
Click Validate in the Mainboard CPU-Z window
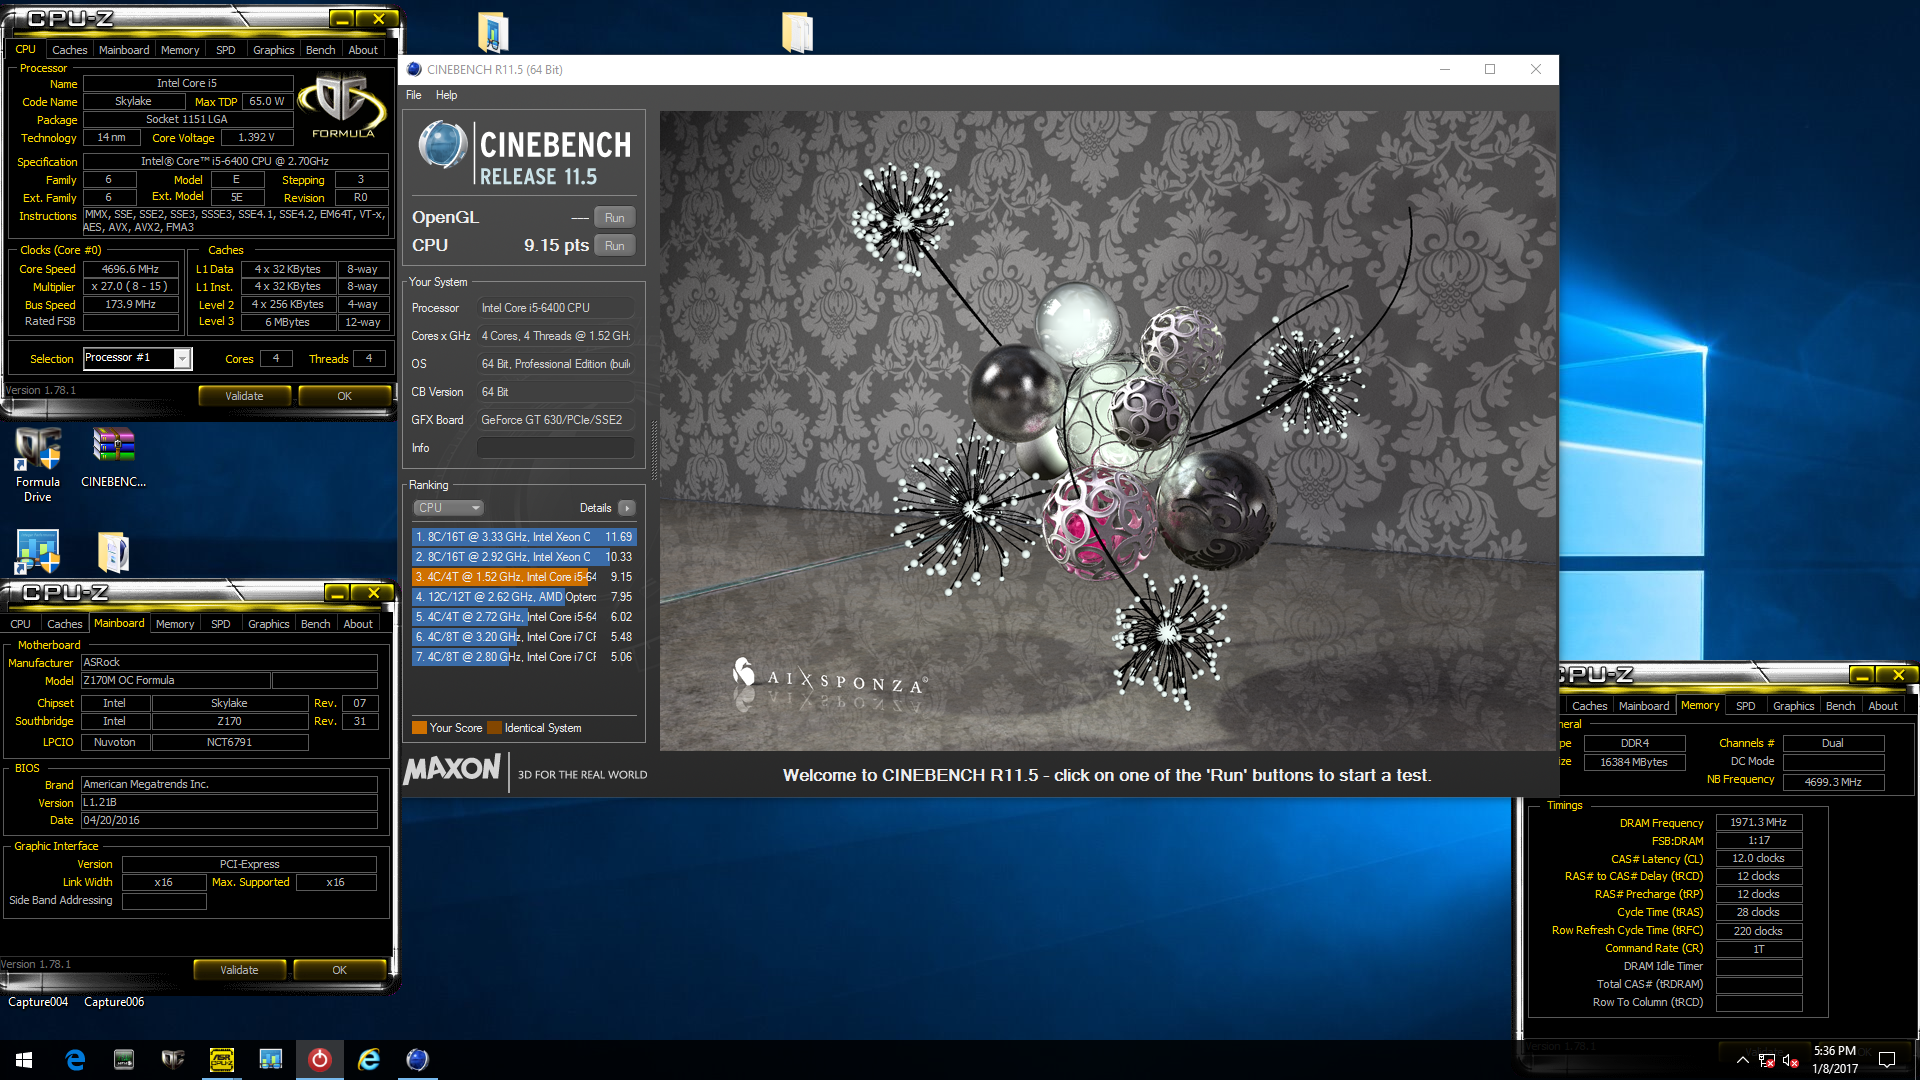pos(239,970)
